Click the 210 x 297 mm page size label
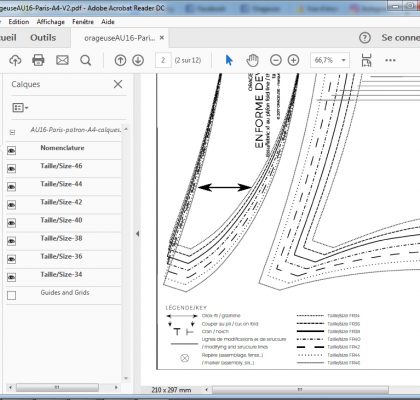This screenshot has width=420, height=400. point(171,390)
